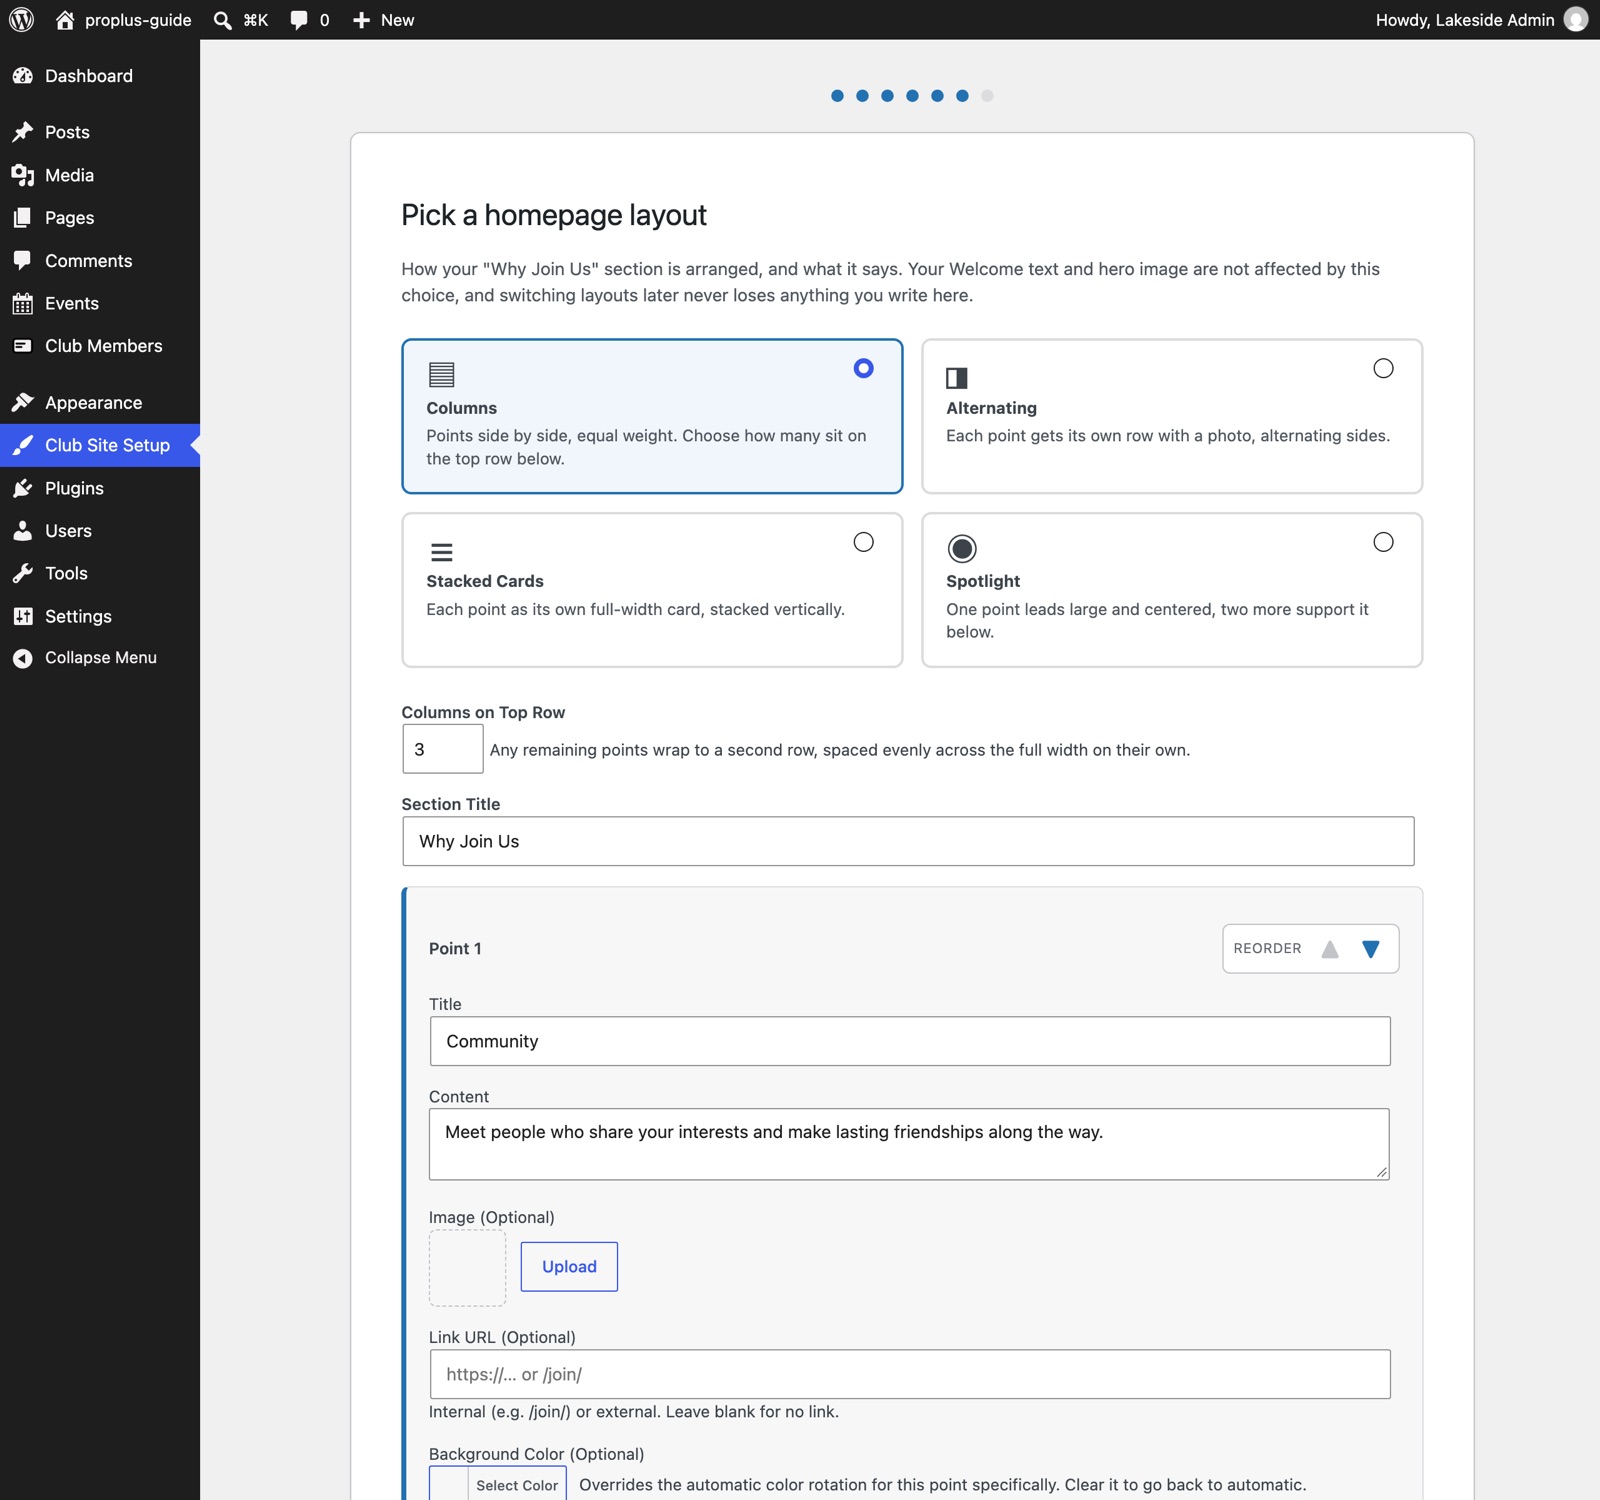
Task: Upload an image for Point 1
Action: click(x=569, y=1266)
